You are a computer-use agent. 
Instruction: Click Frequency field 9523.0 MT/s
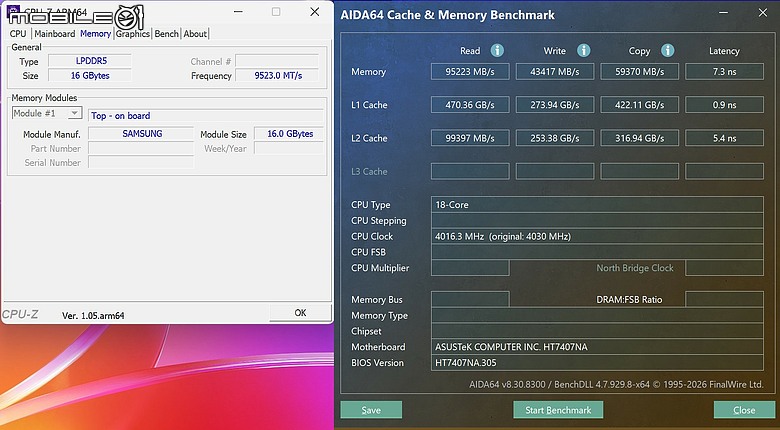click(277, 76)
